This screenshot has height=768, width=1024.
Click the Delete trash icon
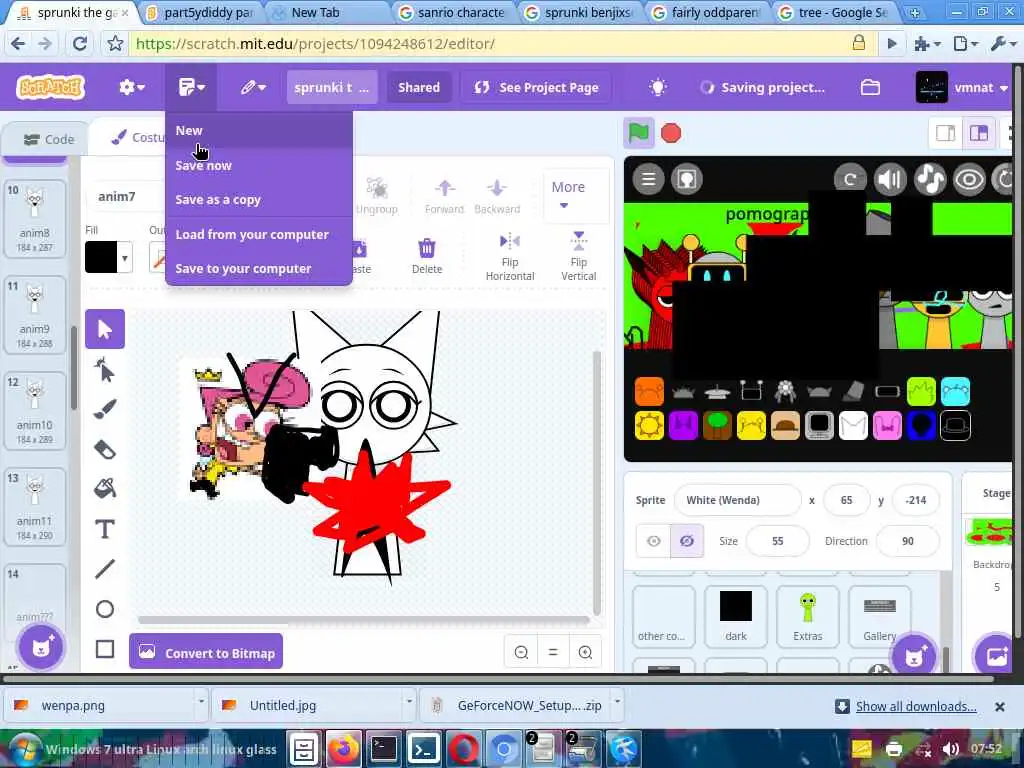tap(426, 255)
